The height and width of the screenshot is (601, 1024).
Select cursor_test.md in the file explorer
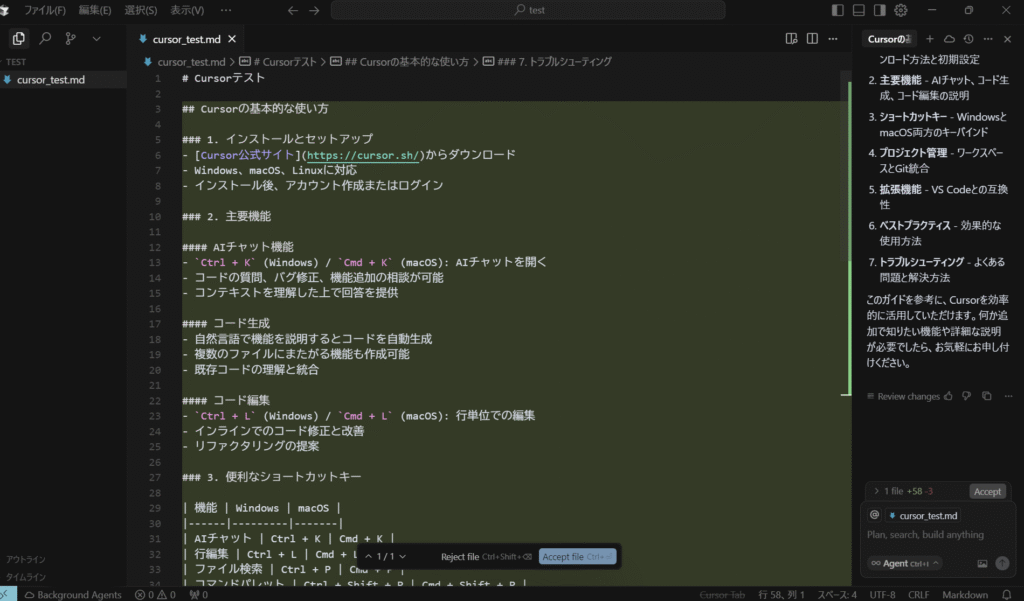[x=63, y=80]
